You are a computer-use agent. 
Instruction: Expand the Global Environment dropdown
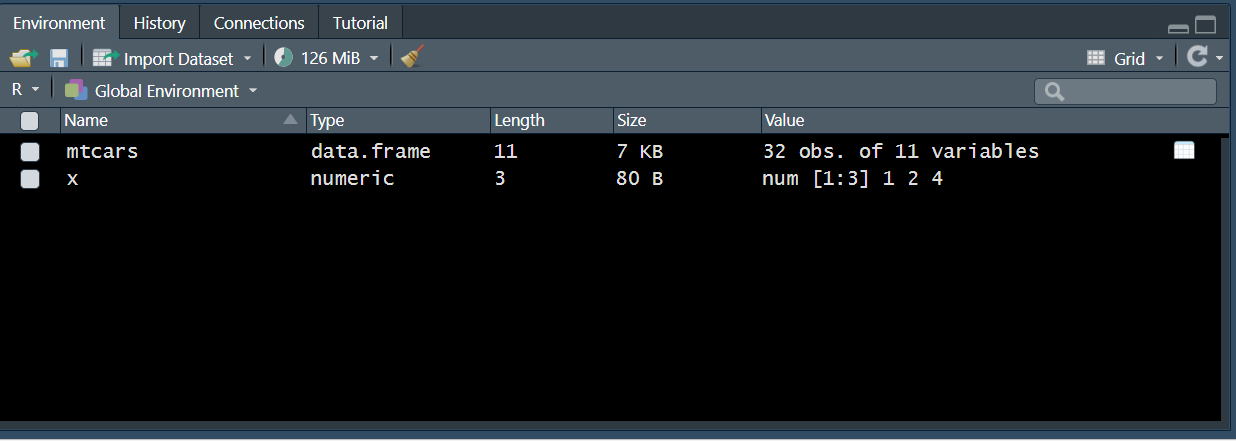161,91
